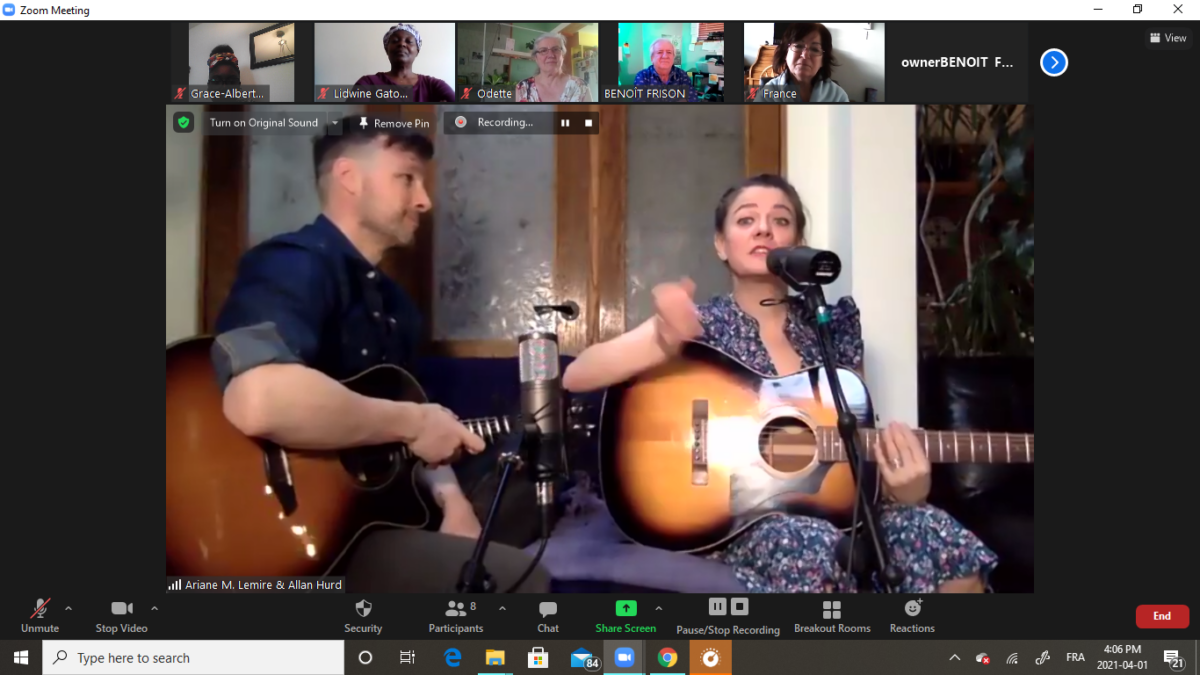
Task: Open audio options arrow beside Unmute
Action: click(68, 608)
